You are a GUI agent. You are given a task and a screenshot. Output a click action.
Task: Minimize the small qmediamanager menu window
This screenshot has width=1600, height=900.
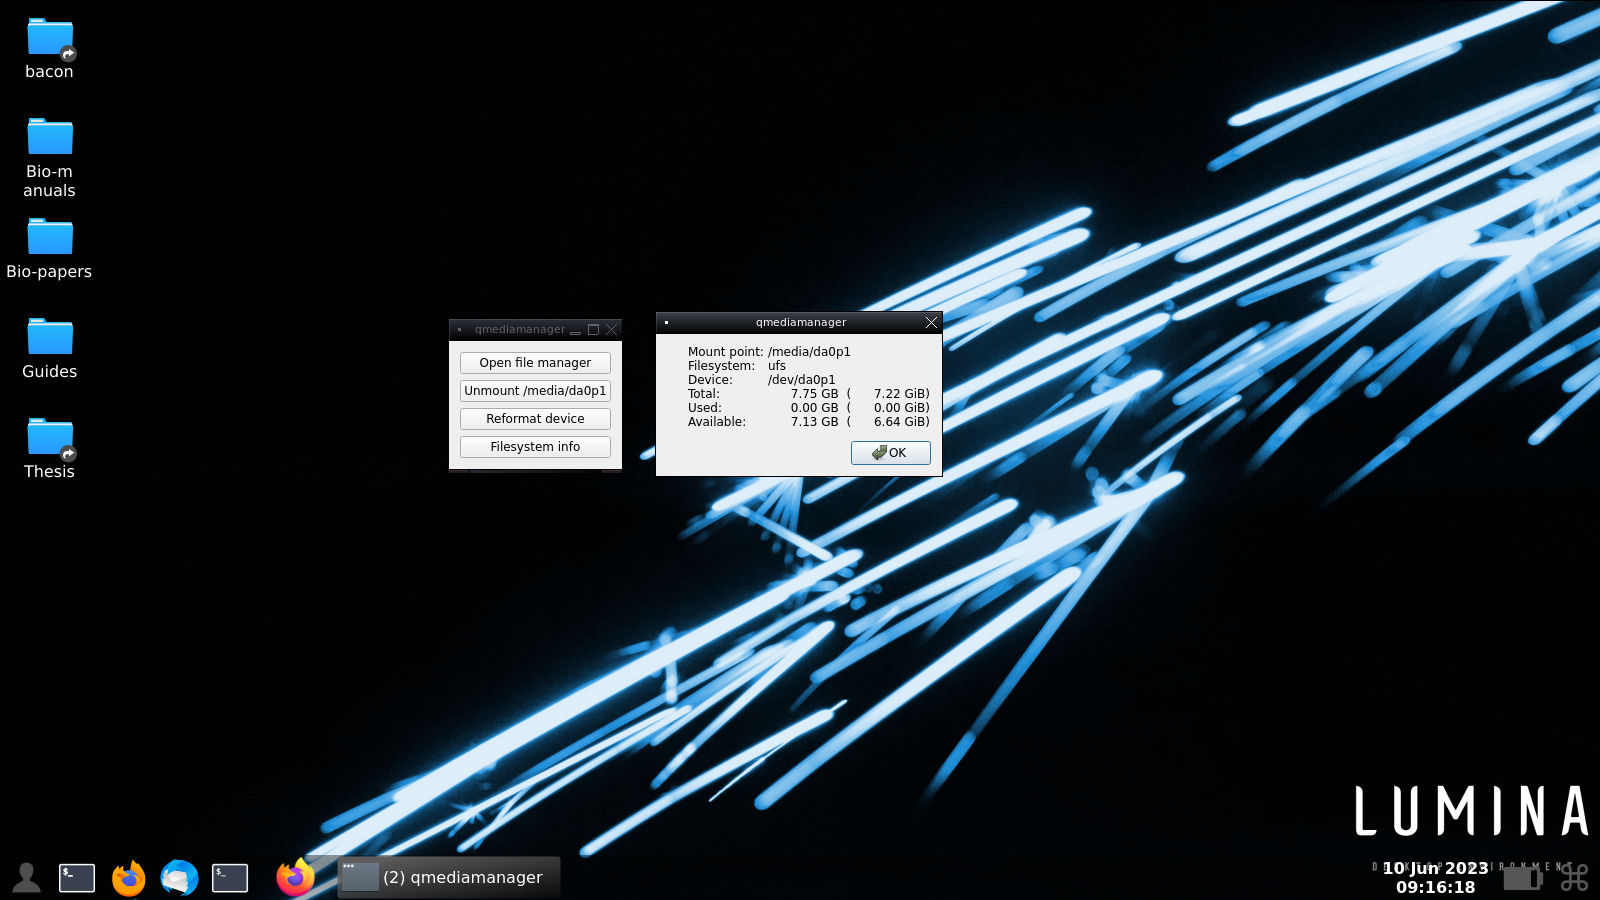[x=576, y=330]
